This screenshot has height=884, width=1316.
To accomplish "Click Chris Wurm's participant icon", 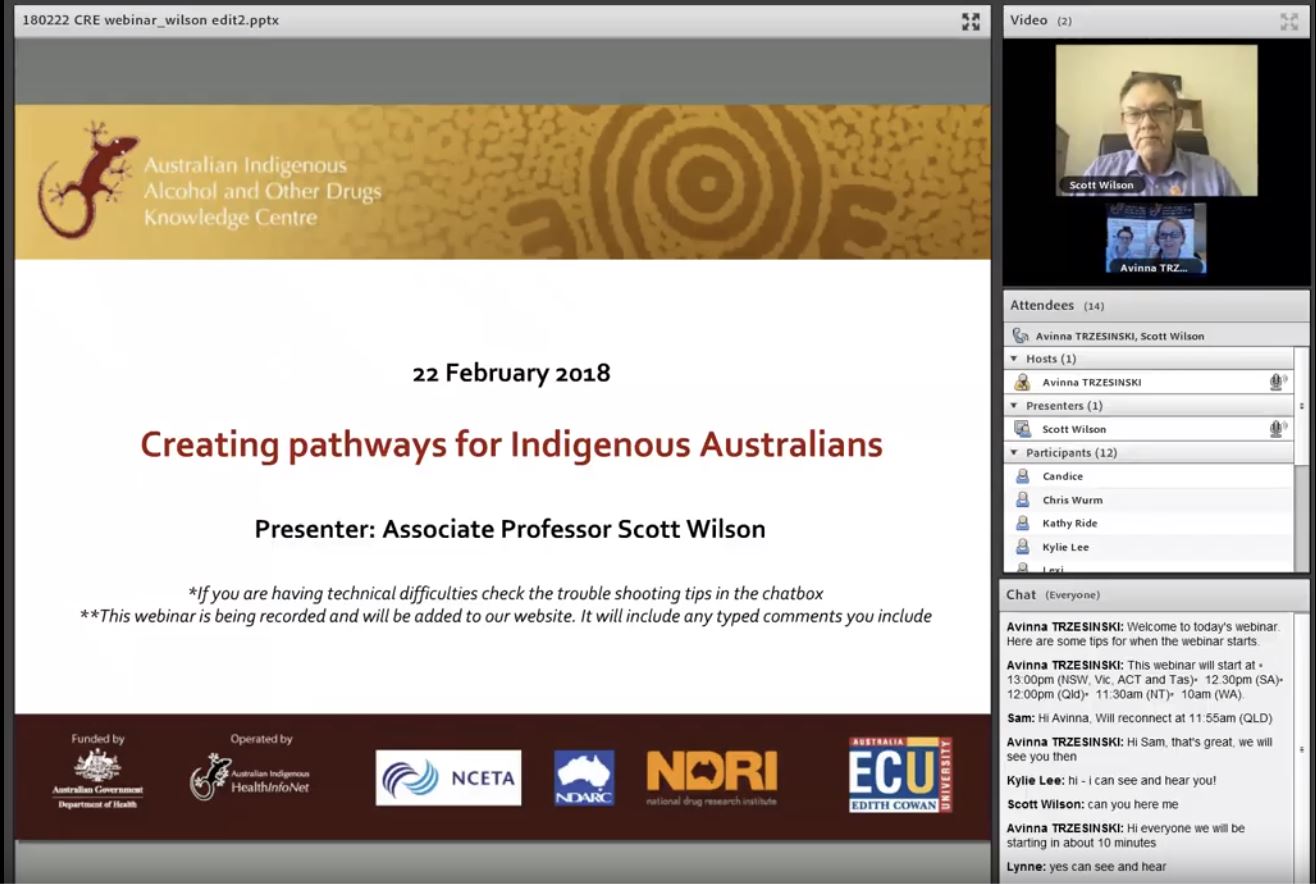I will click(x=1022, y=500).
